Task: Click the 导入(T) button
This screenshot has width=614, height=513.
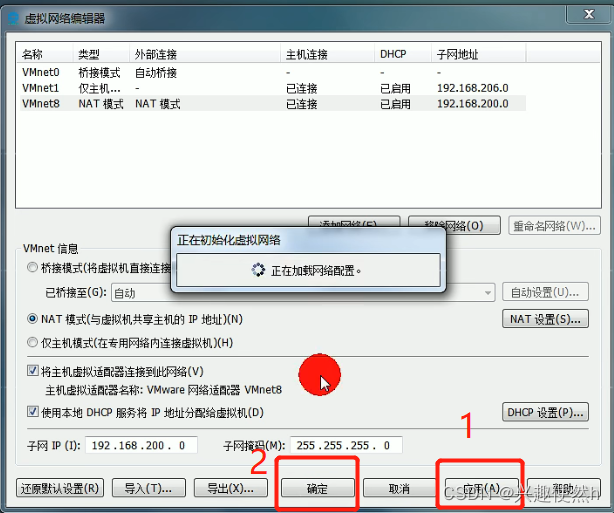Action: pos(148,488)
